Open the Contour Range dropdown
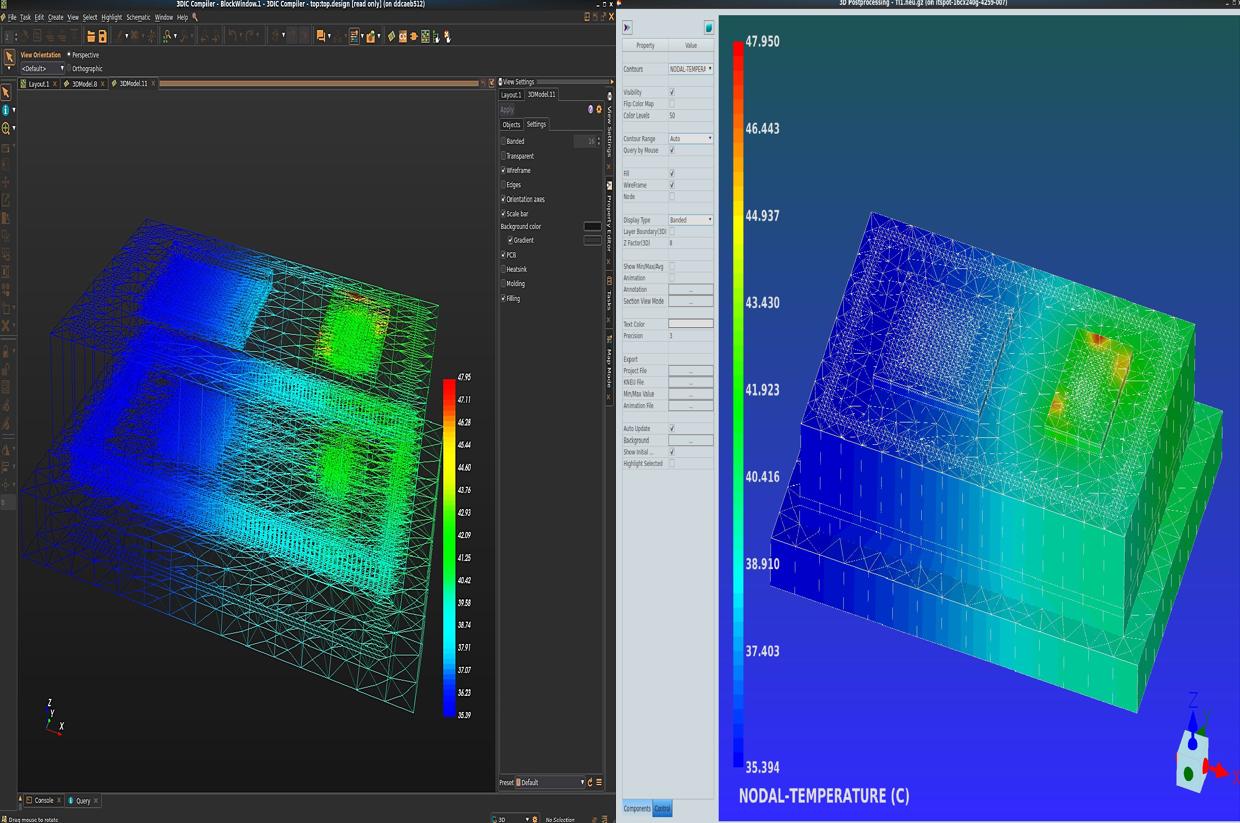This screenshot has width=1240, height=823. [x=690, y=139]
